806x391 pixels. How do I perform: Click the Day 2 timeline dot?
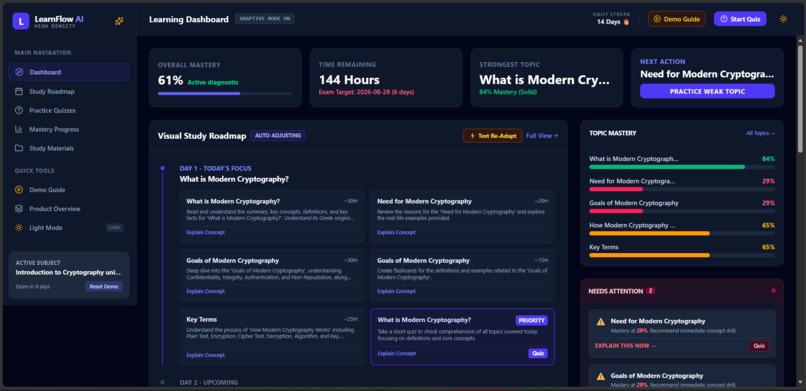click(x=162, y=382)
